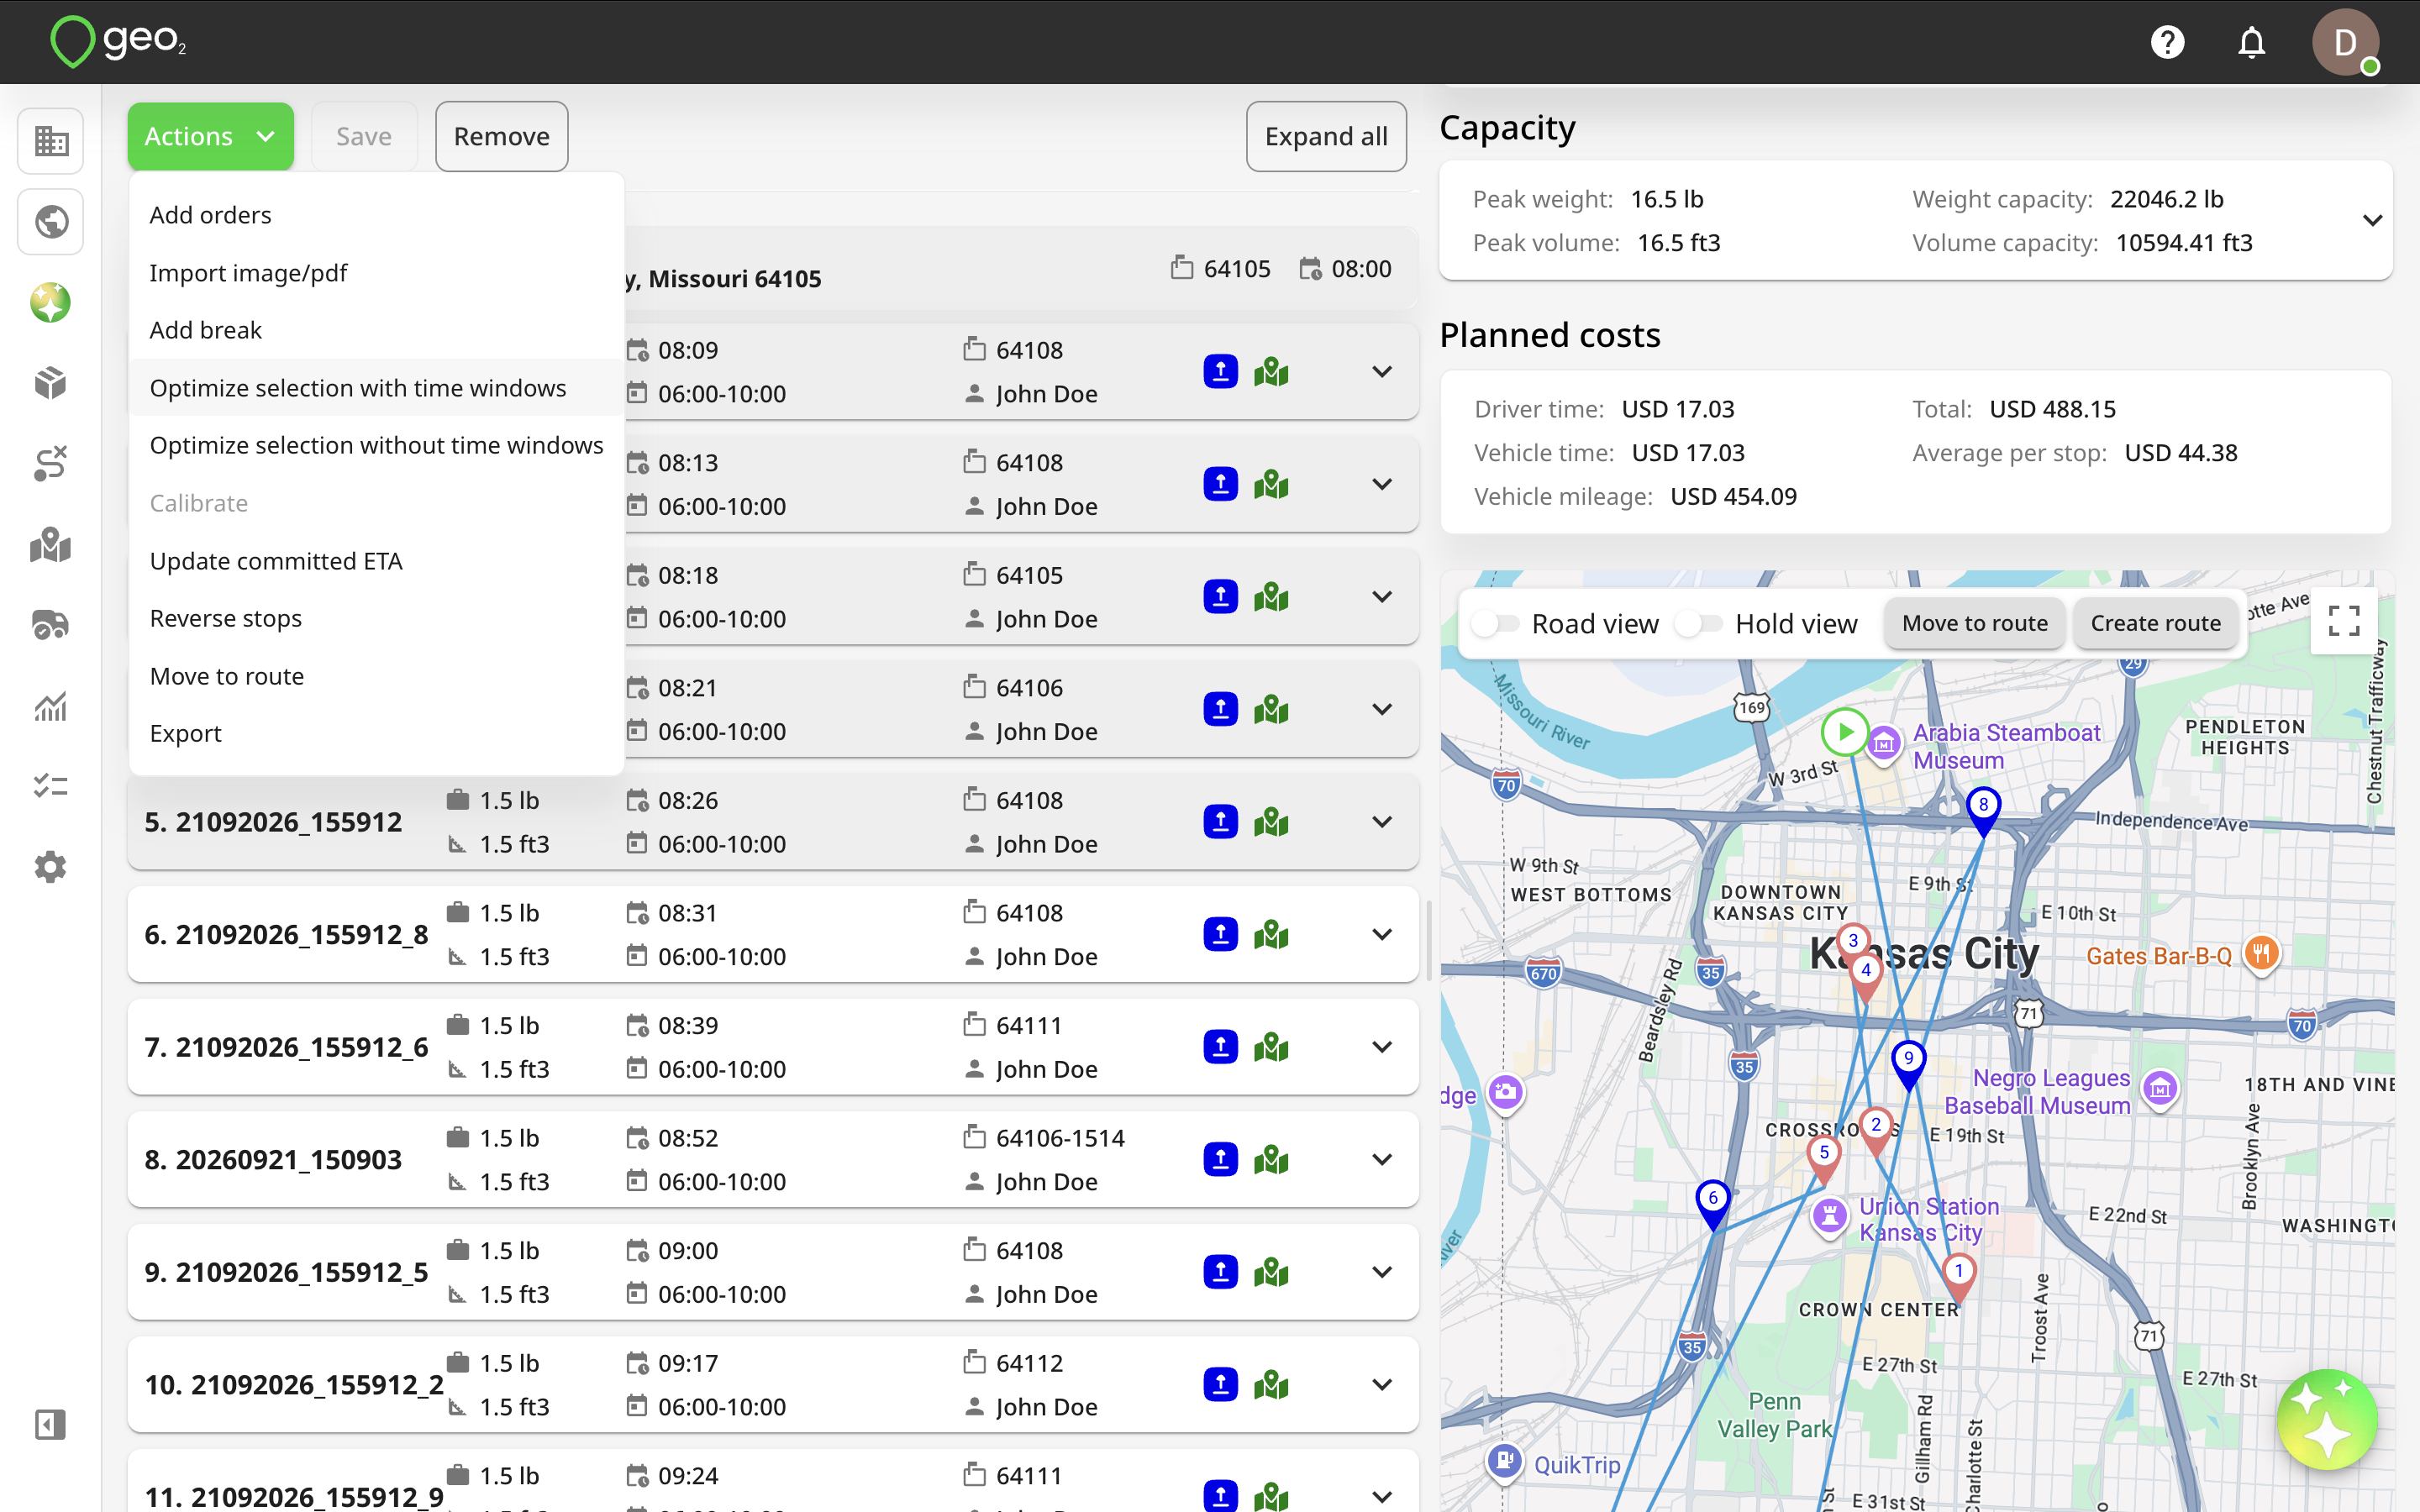Expand stop 7. 21092026_155912_6 row
Viewport: 2420px width, 1512px height.
[1381, 1047]
